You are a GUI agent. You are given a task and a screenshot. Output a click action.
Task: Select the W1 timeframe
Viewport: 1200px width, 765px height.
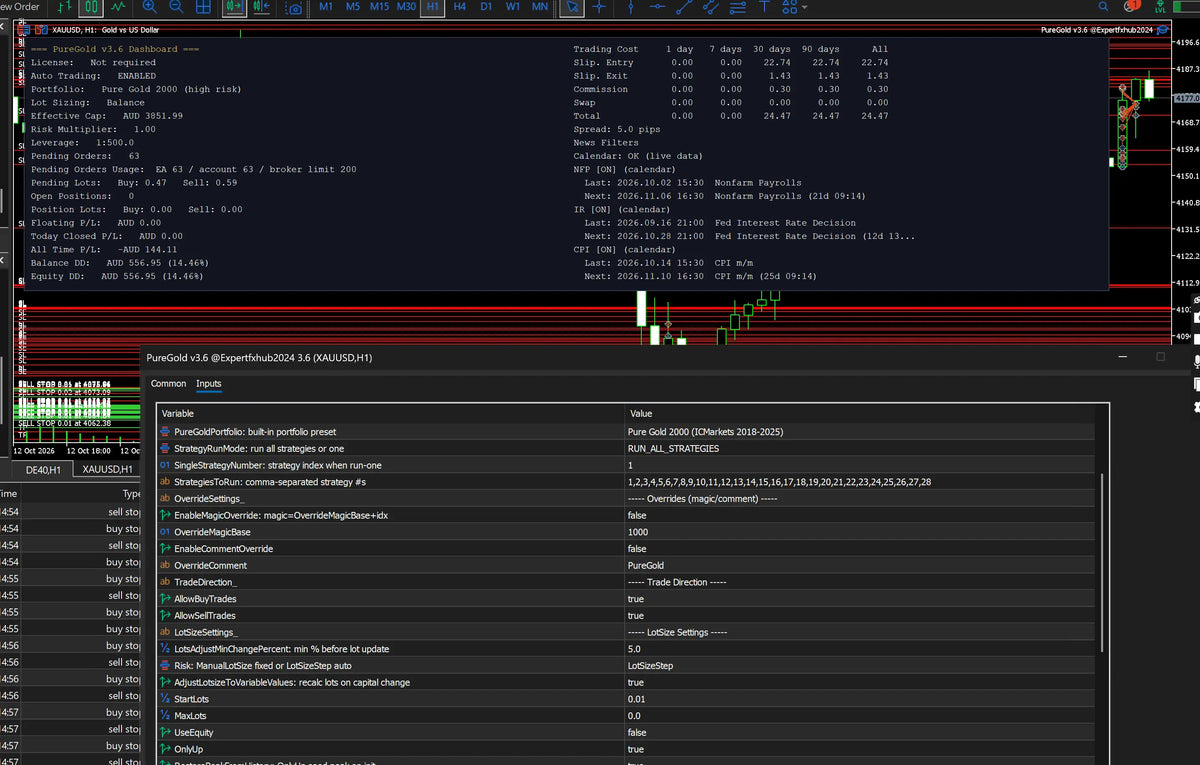[x=512, y=7]
